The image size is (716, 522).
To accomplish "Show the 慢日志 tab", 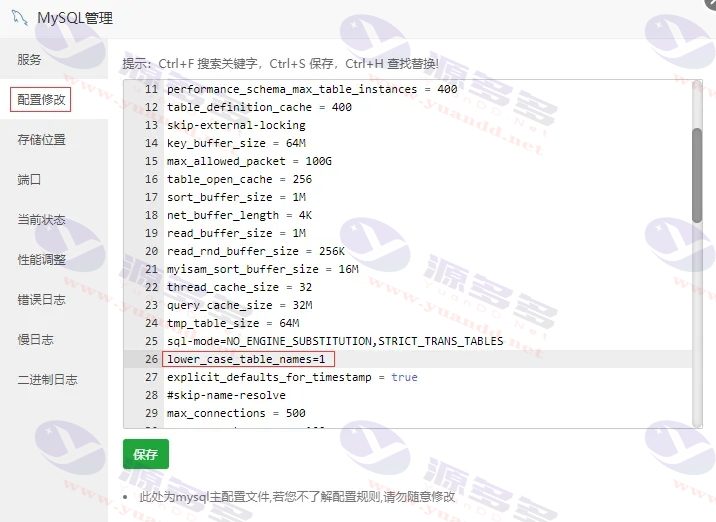I will click(36, 340).
